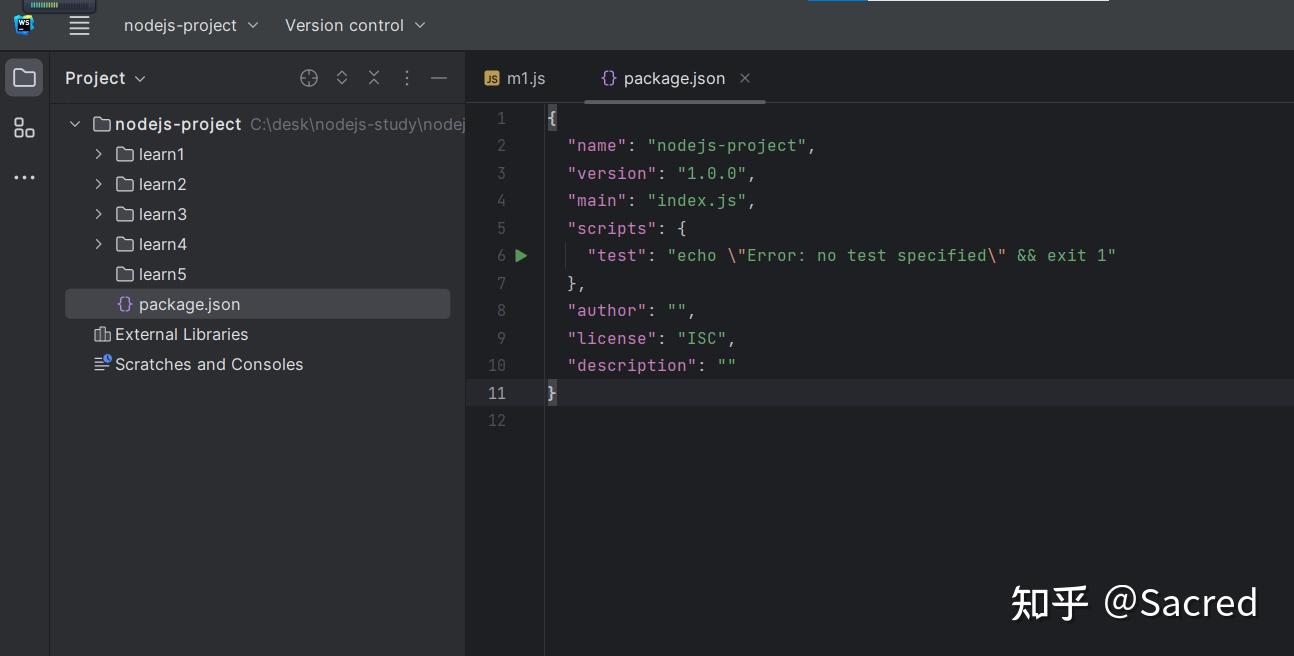Click Expand Selected arrows icon
This screenshot has height=656, width=1294.
342,78
